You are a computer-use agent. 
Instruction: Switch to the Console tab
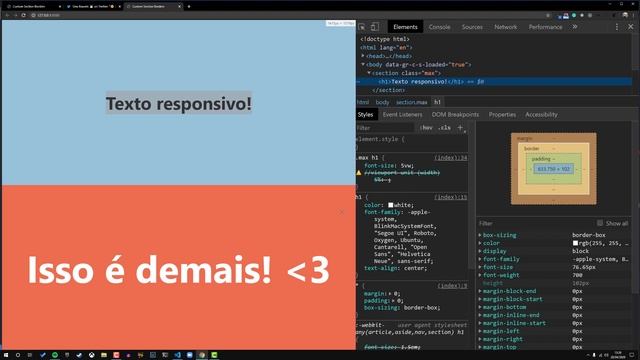coord(440,27)
